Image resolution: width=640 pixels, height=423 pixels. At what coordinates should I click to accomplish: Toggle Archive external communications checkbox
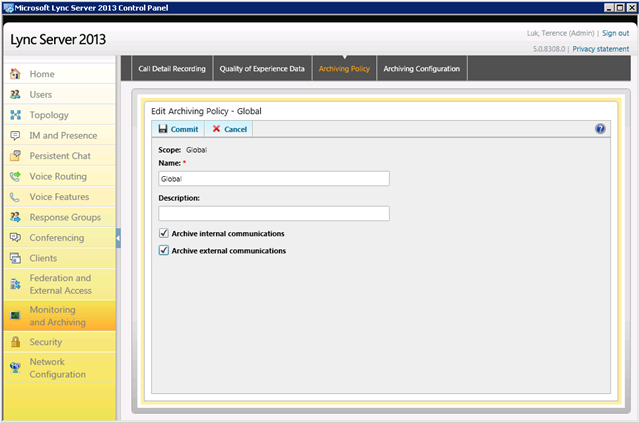click(164, 250)
